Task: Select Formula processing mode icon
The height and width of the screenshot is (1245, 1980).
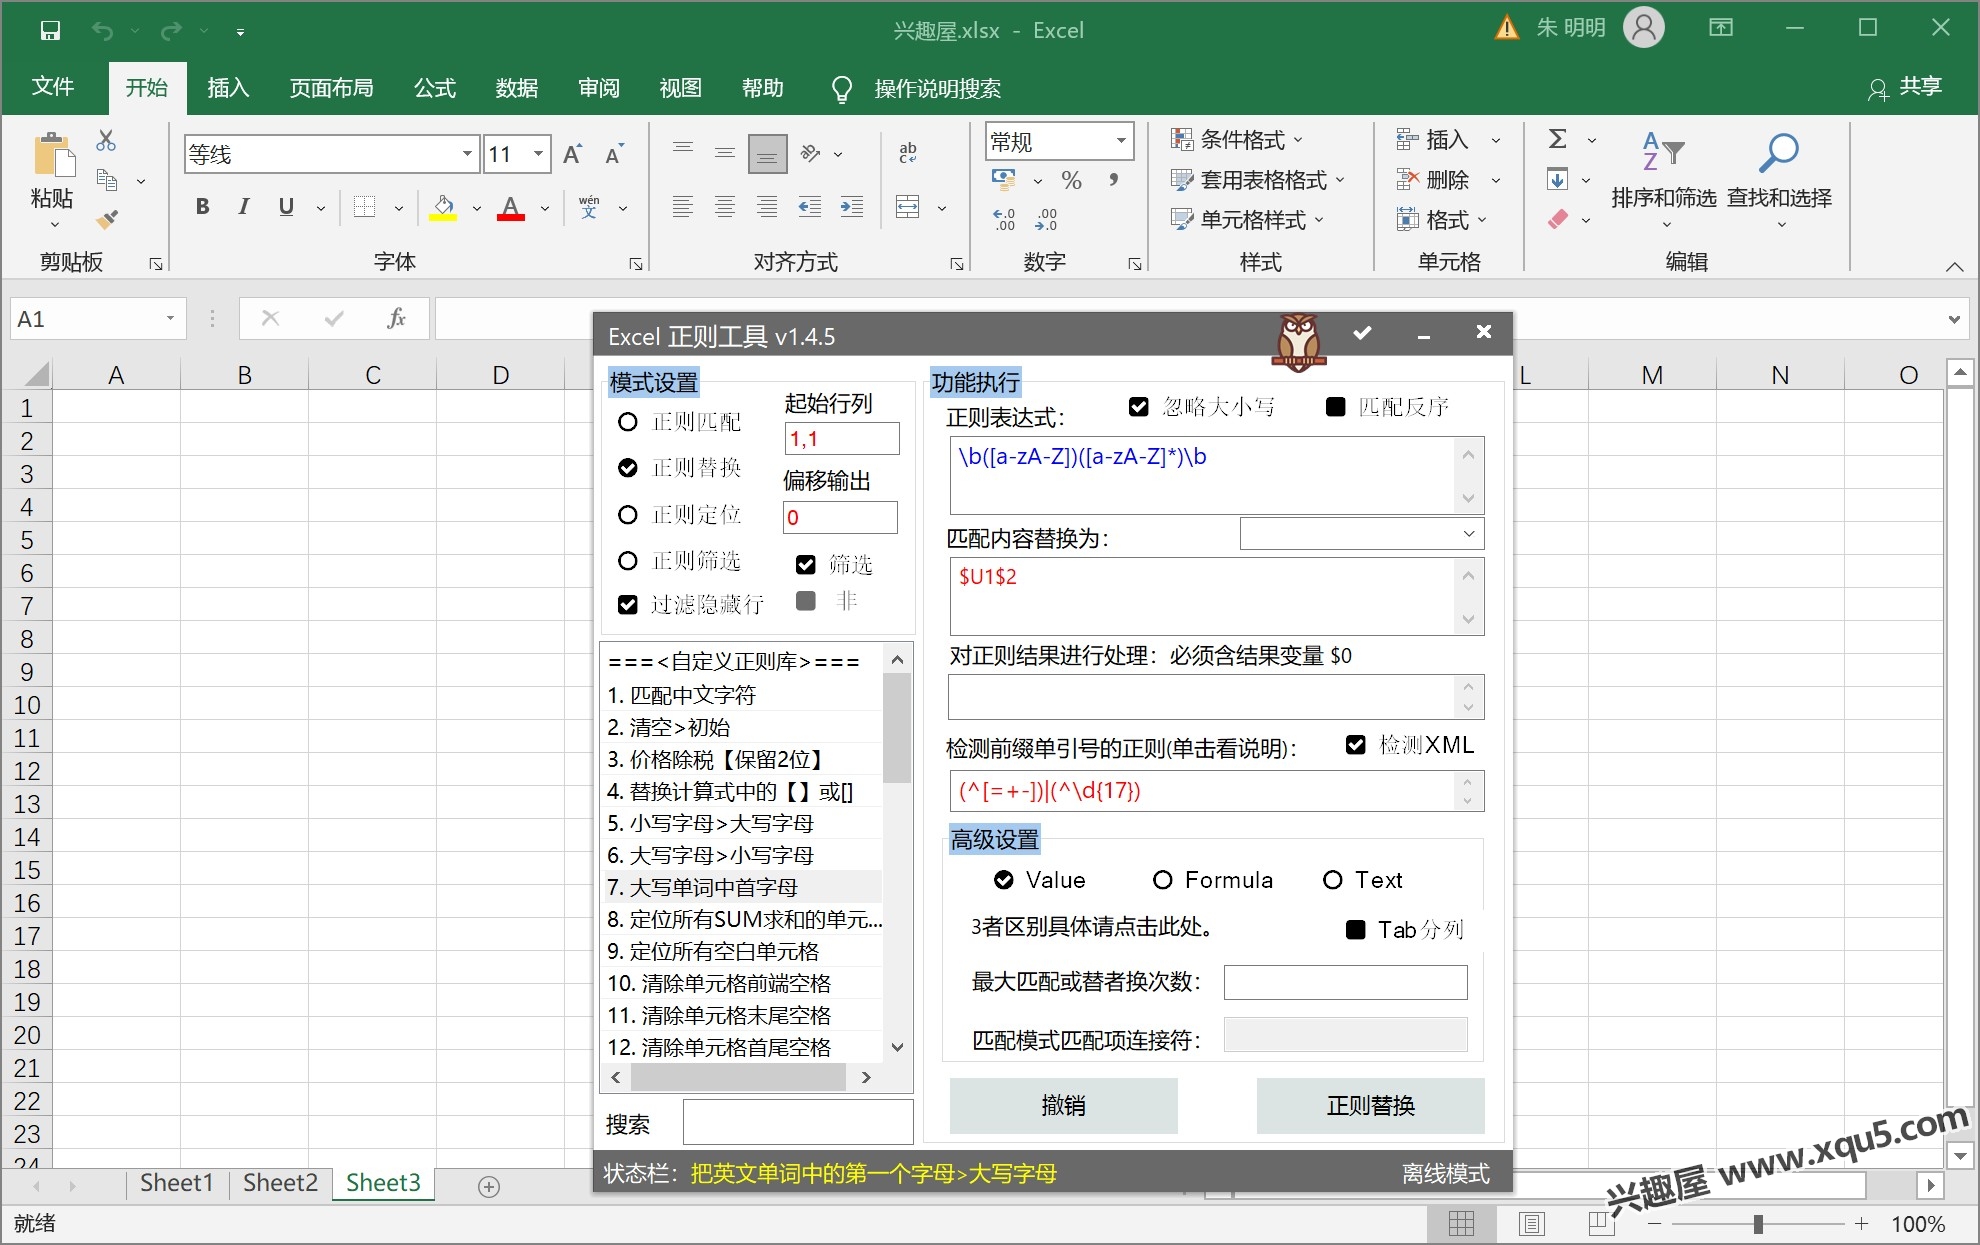Action: pyautogui.click(x=1164, y=881)
